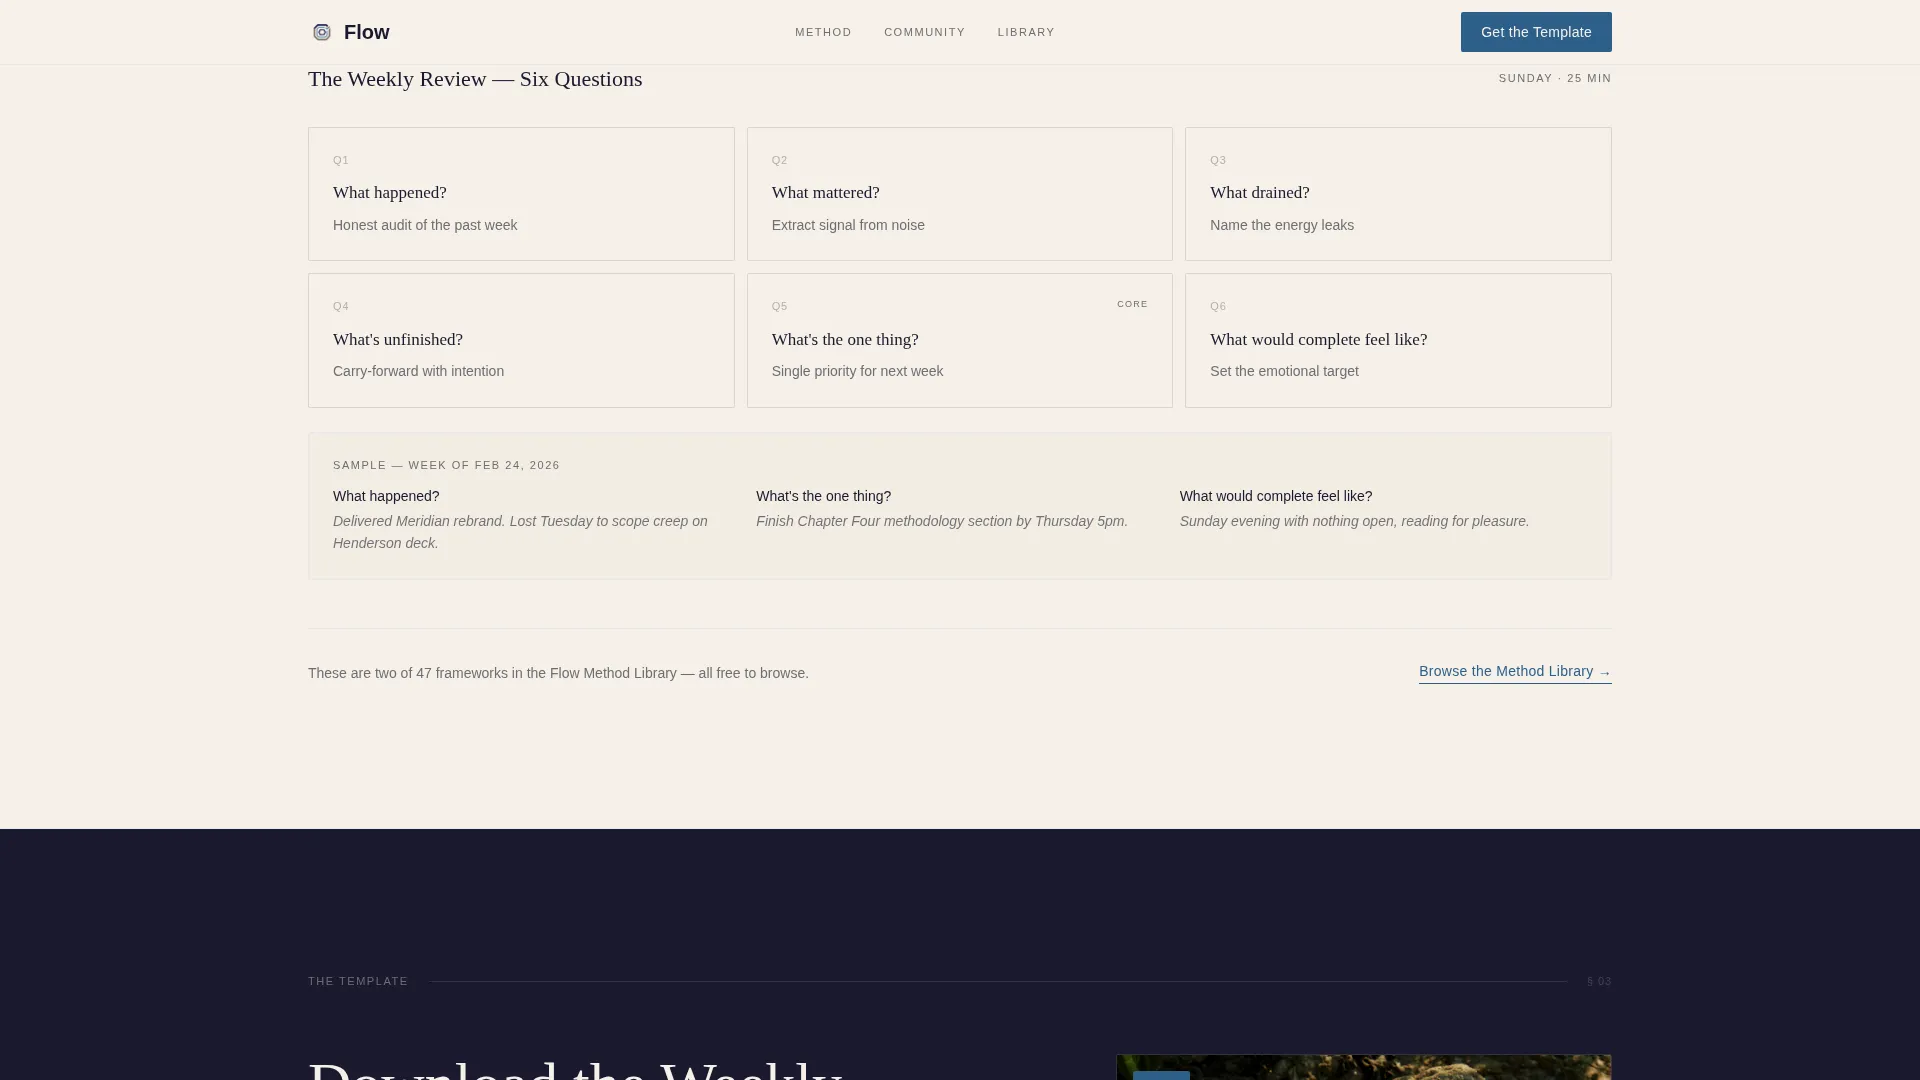1920x1080 pixels.
Task: Click the SUNDAY · 25 MIN label
Action: tap(1555, 78)
